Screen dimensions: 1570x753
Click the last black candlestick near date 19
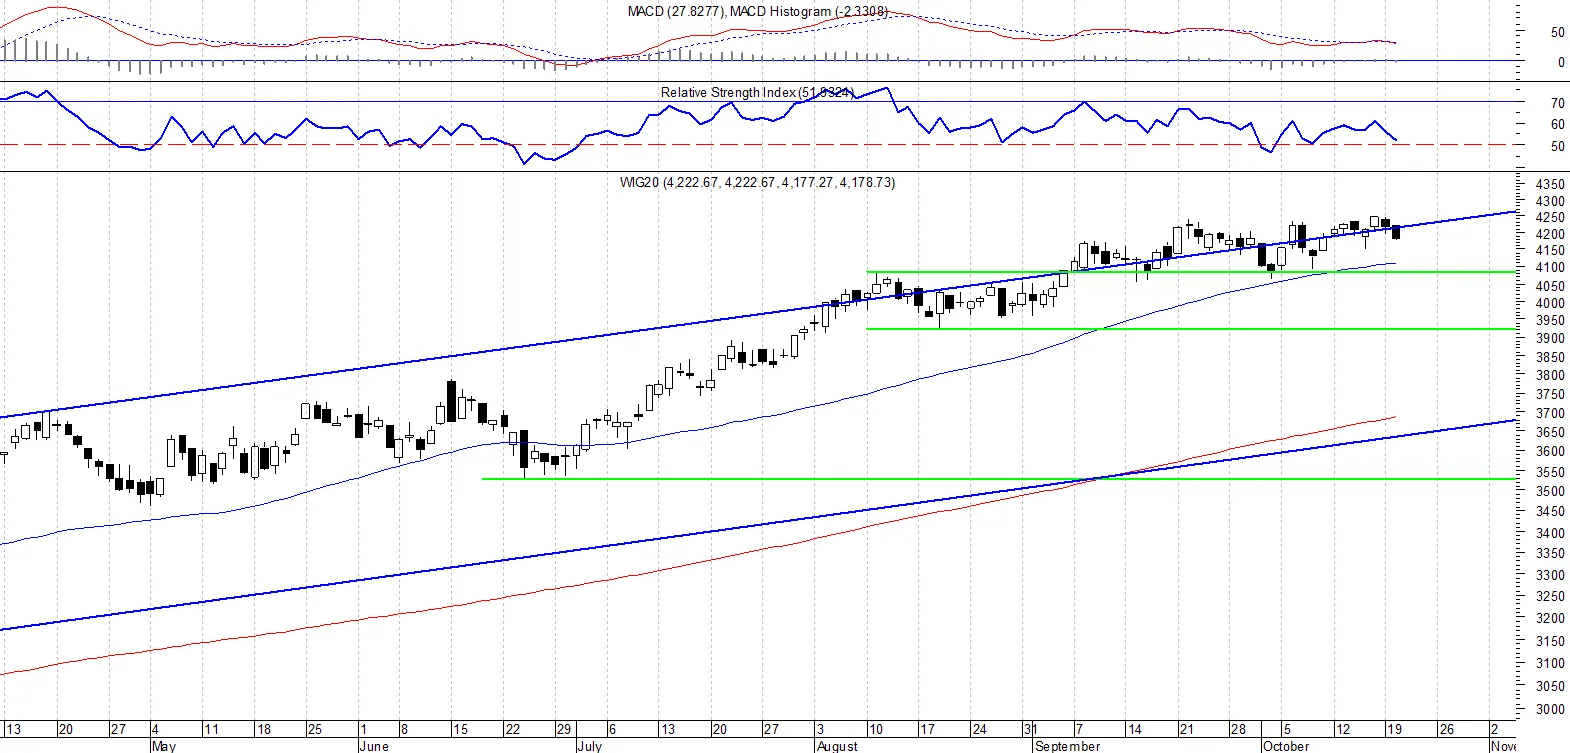point(1396,232)
